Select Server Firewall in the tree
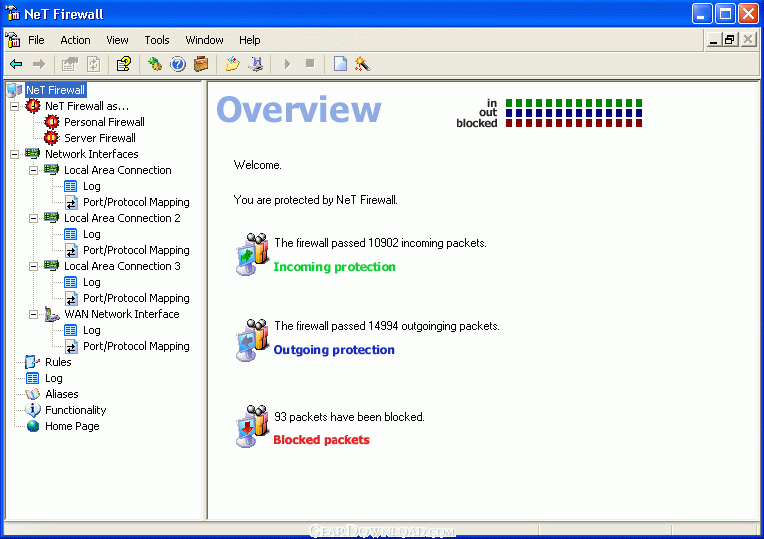764x539 pixels. point(100,138)
